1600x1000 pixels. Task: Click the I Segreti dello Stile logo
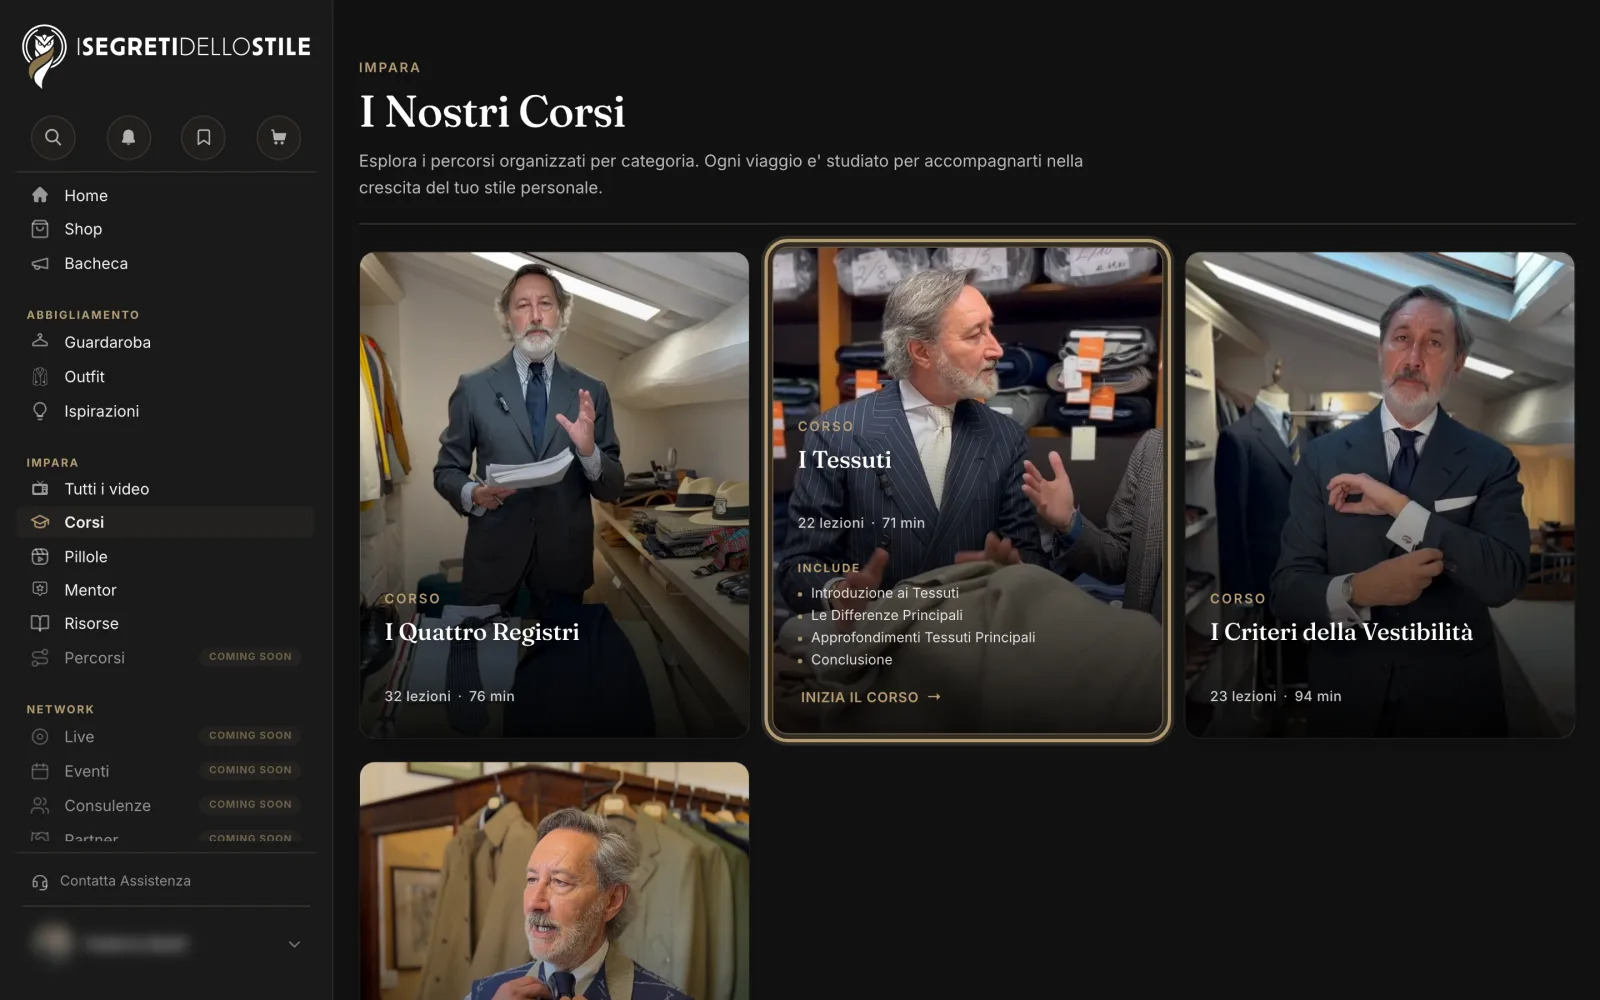(166, 55)
